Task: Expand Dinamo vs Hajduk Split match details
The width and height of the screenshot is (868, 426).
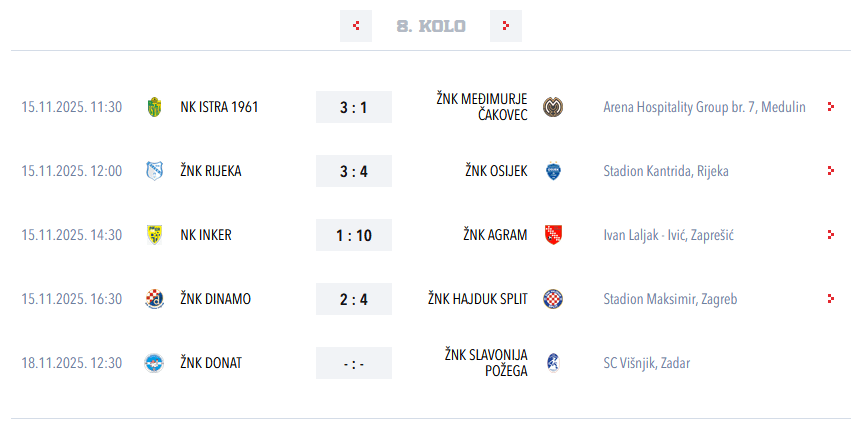Action: tap(830, 299)
